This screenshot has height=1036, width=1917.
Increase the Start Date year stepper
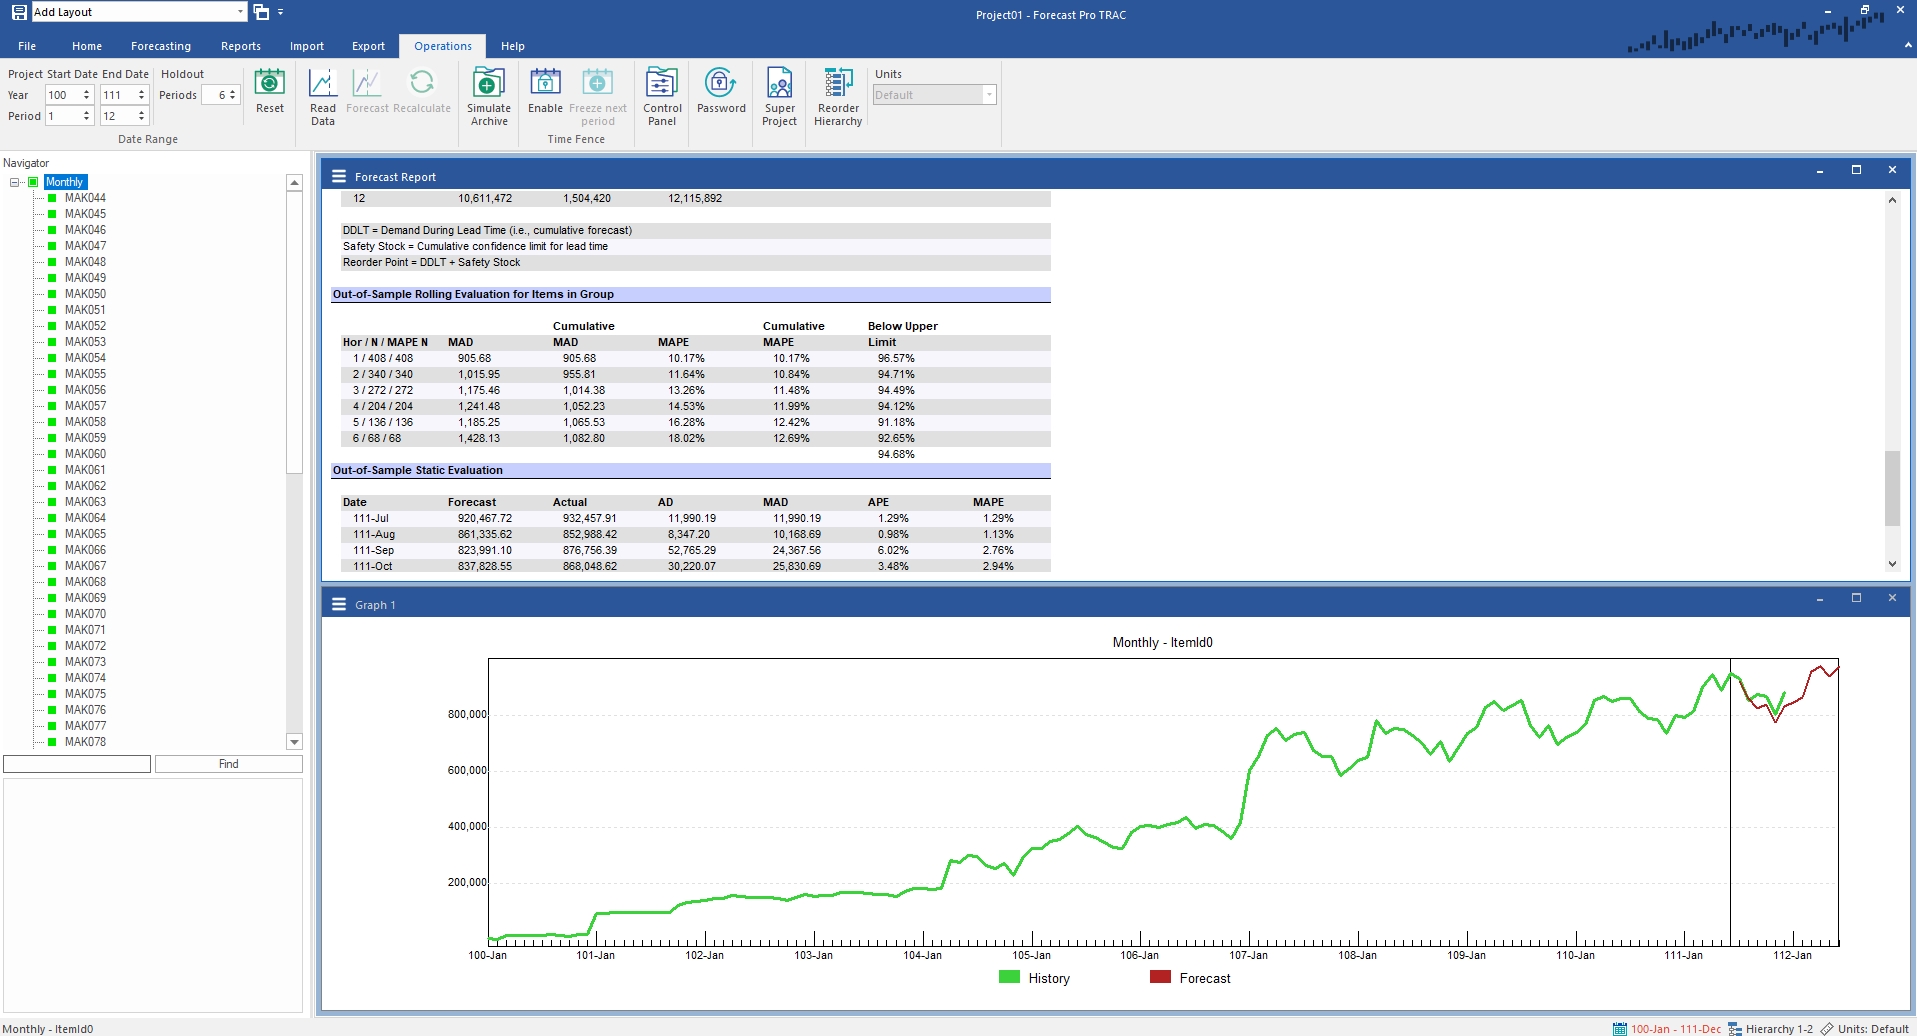[87, 91]
